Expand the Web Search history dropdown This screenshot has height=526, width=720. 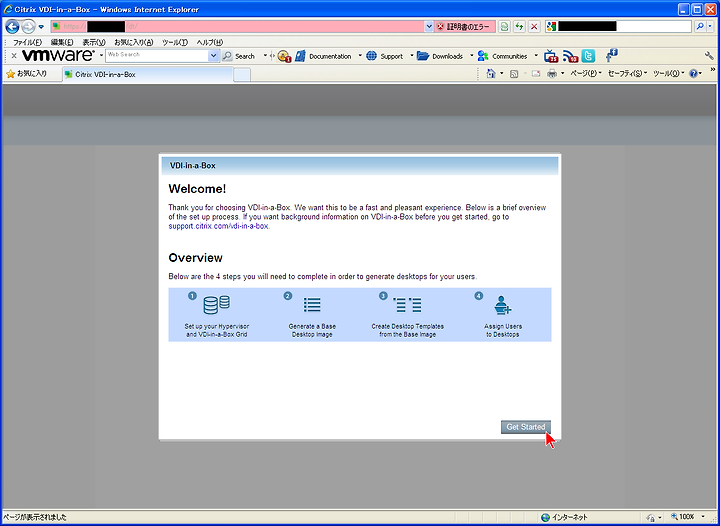pyautogui.click(x=214, y=56)
